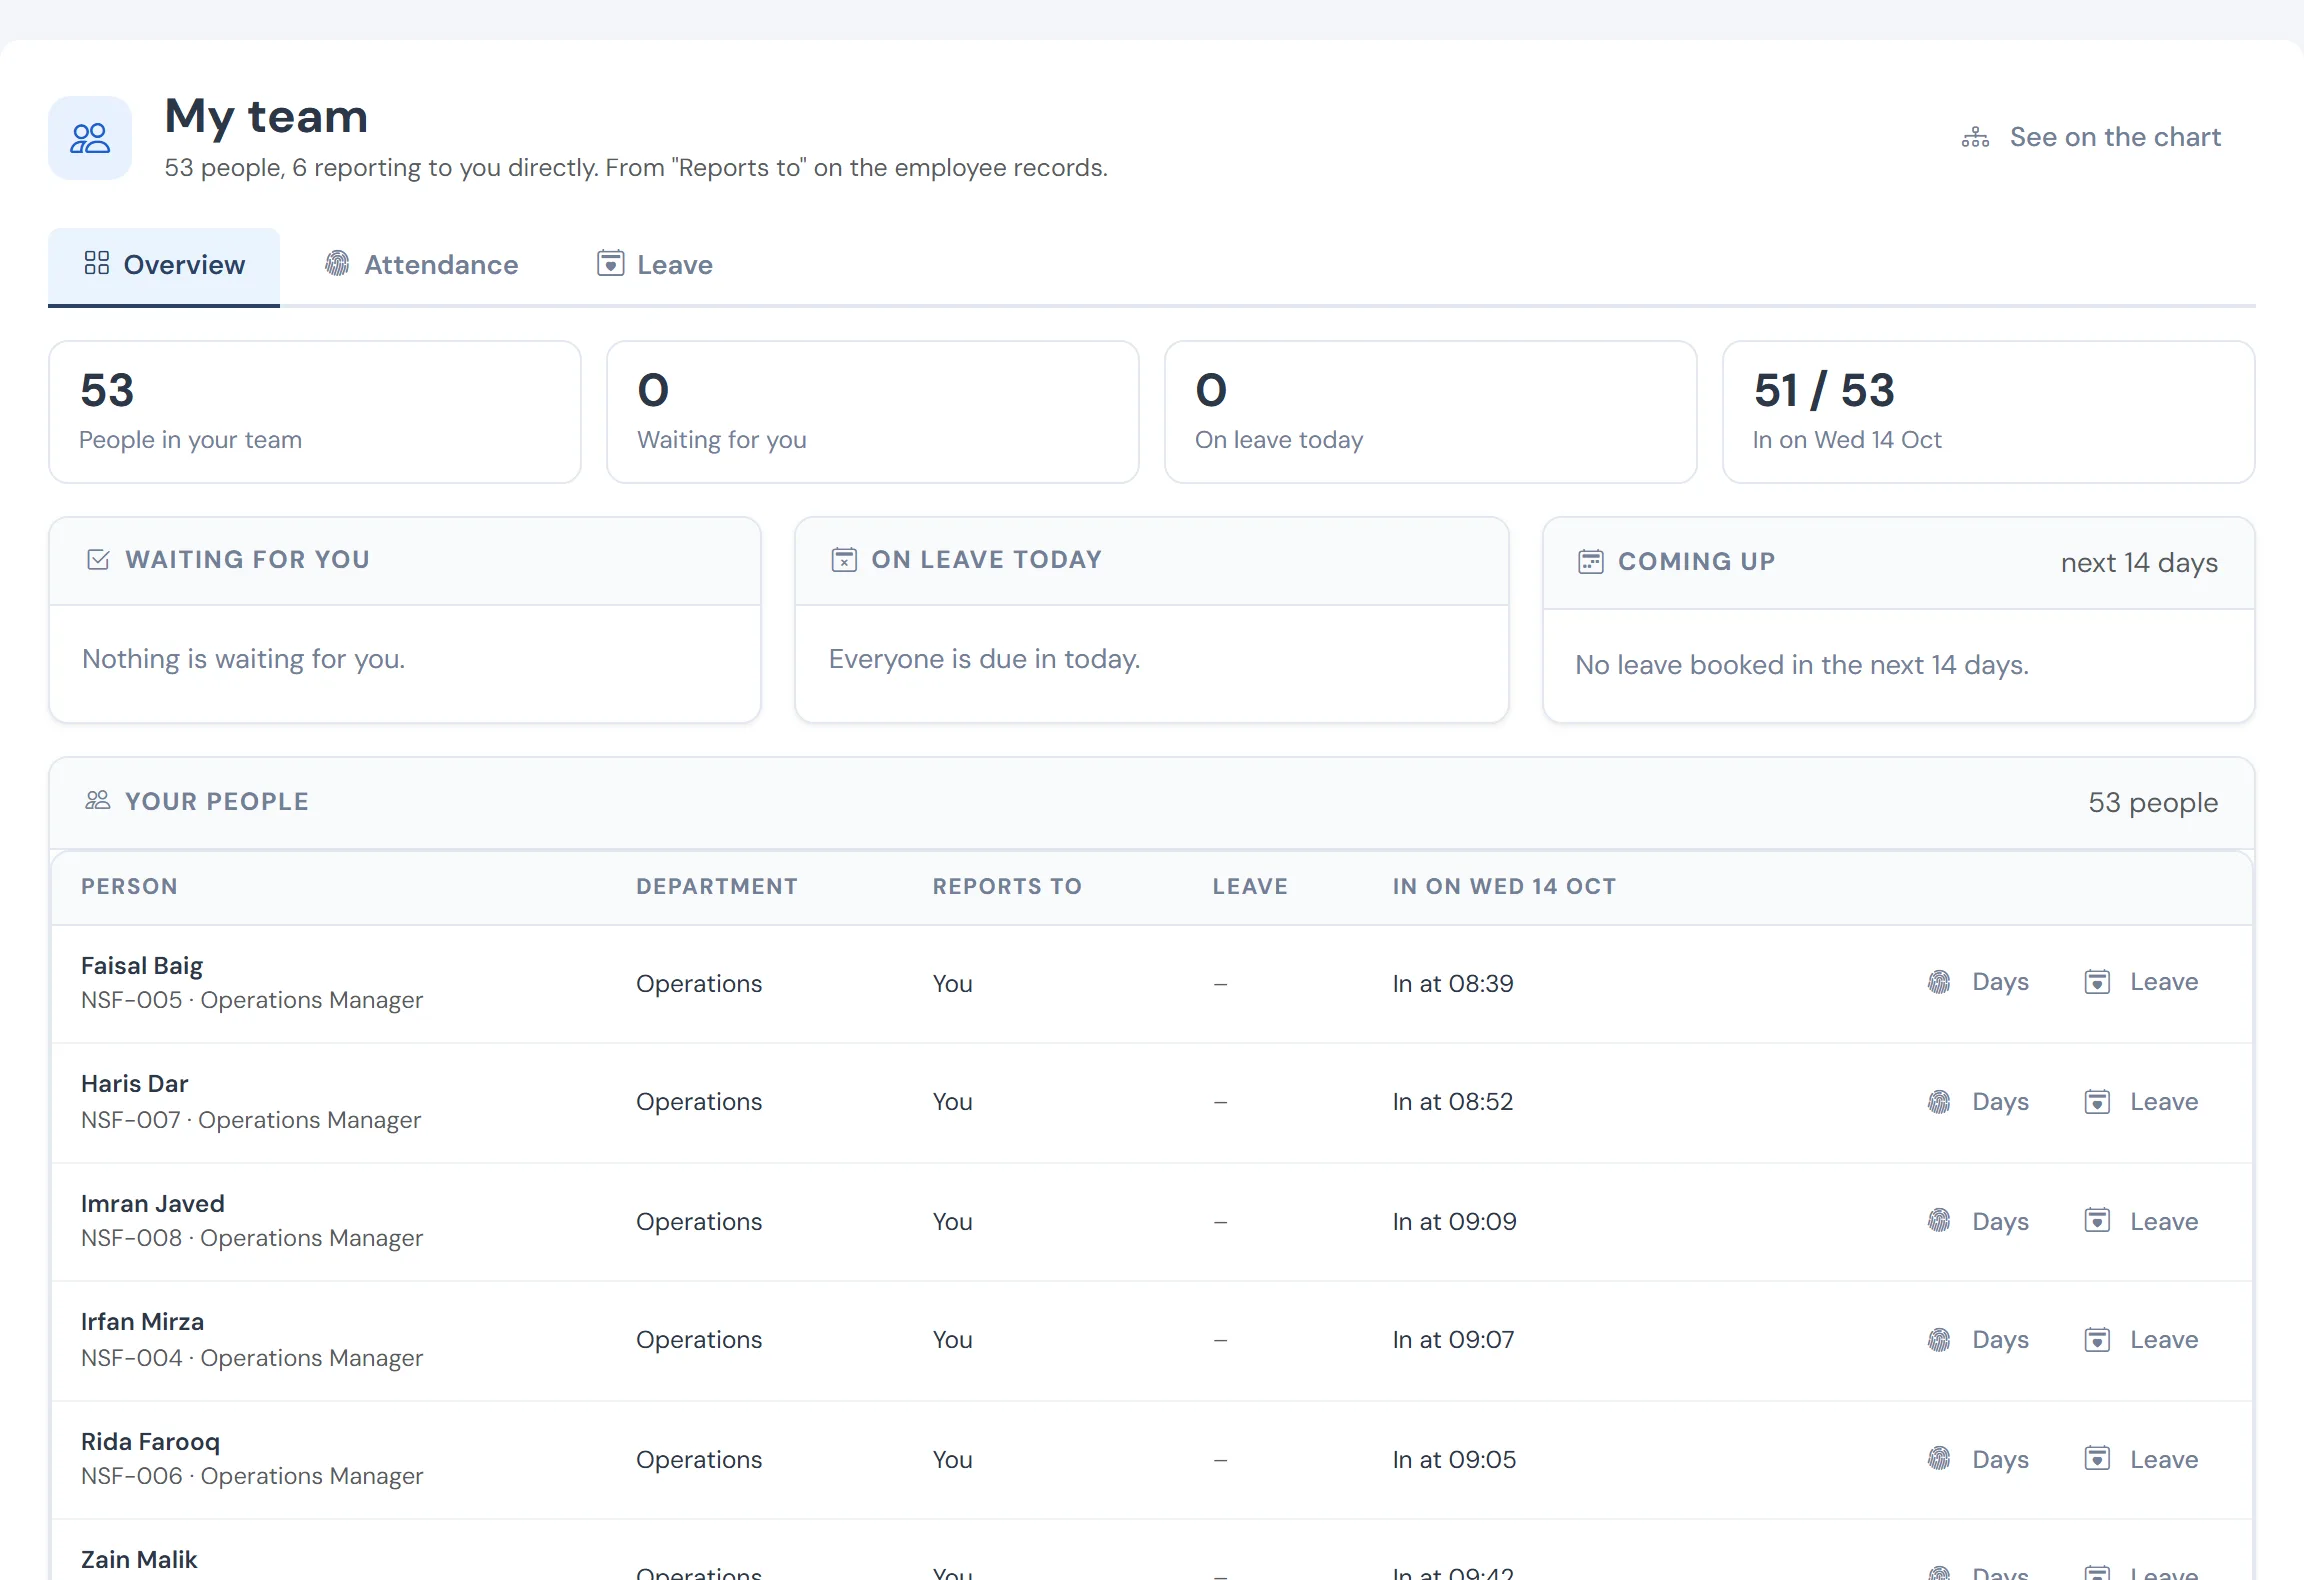Open Imran Javed's Days attendance

1979,1221
